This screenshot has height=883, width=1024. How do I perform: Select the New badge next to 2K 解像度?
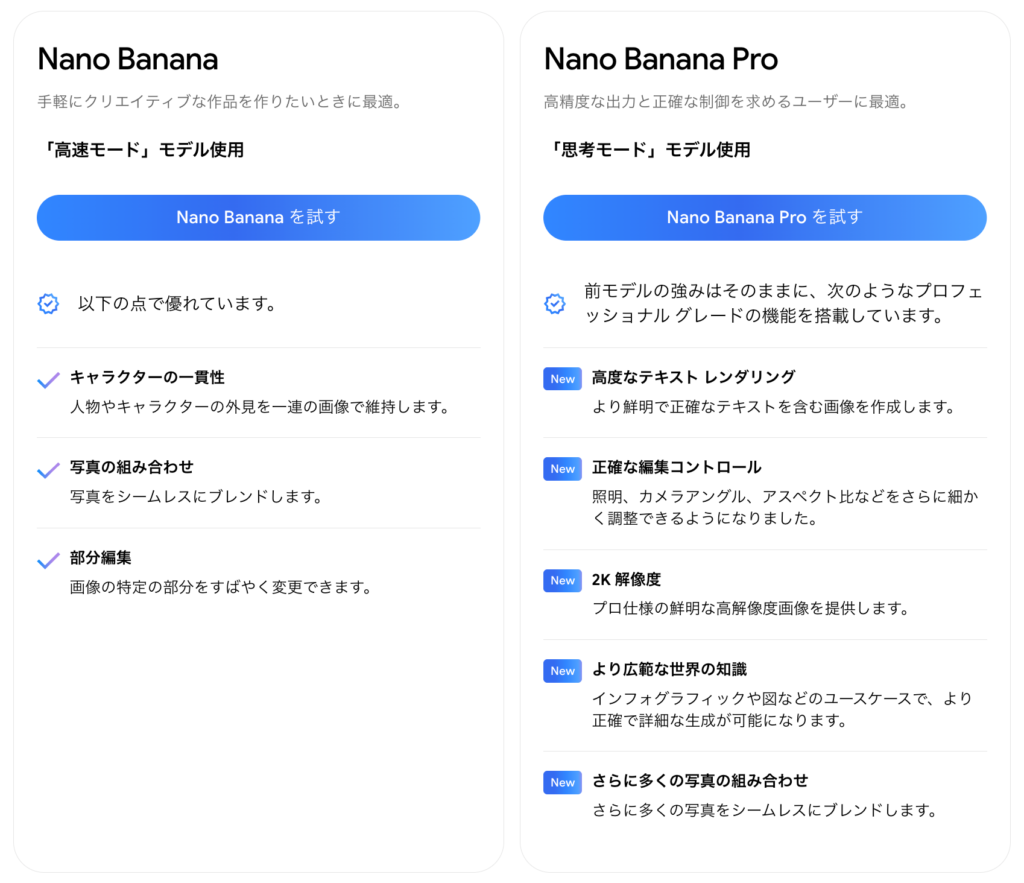point(562,581)
